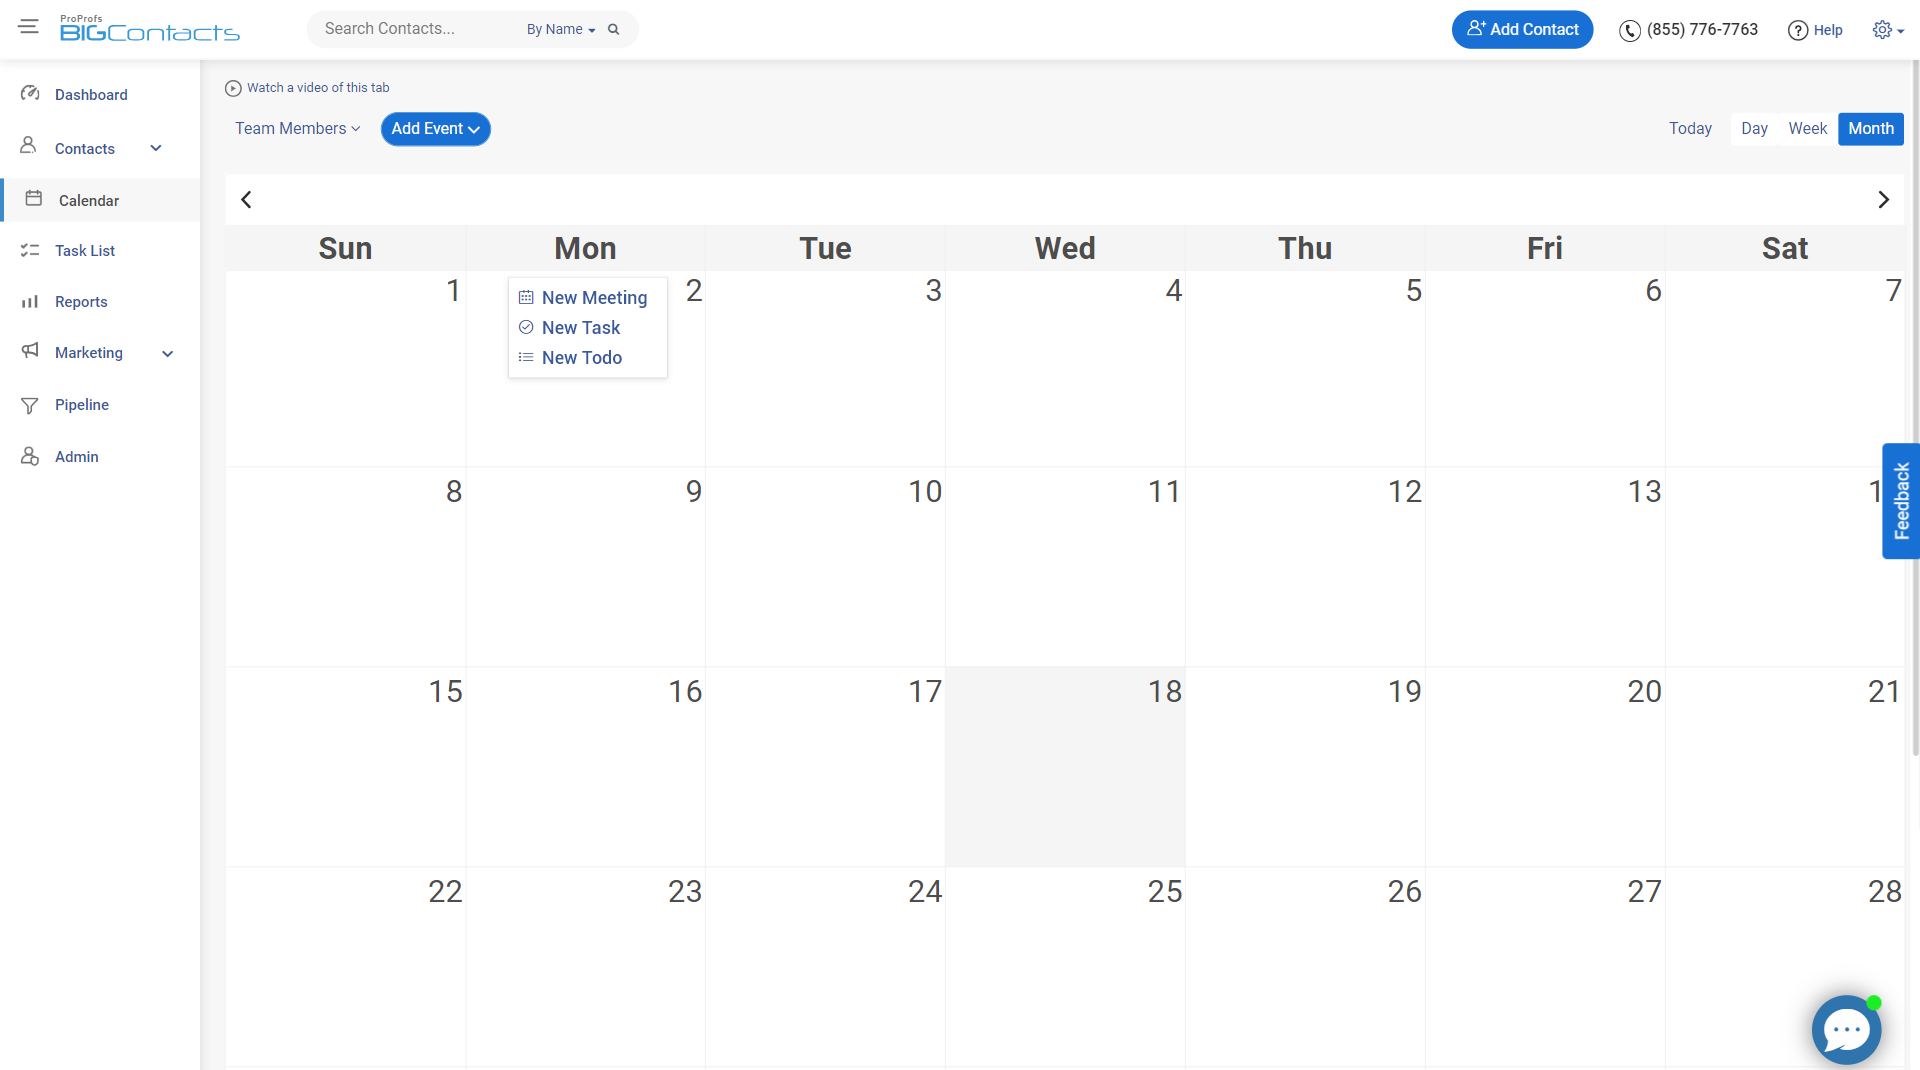Switch to the Month view

[x=1870, y=129]
